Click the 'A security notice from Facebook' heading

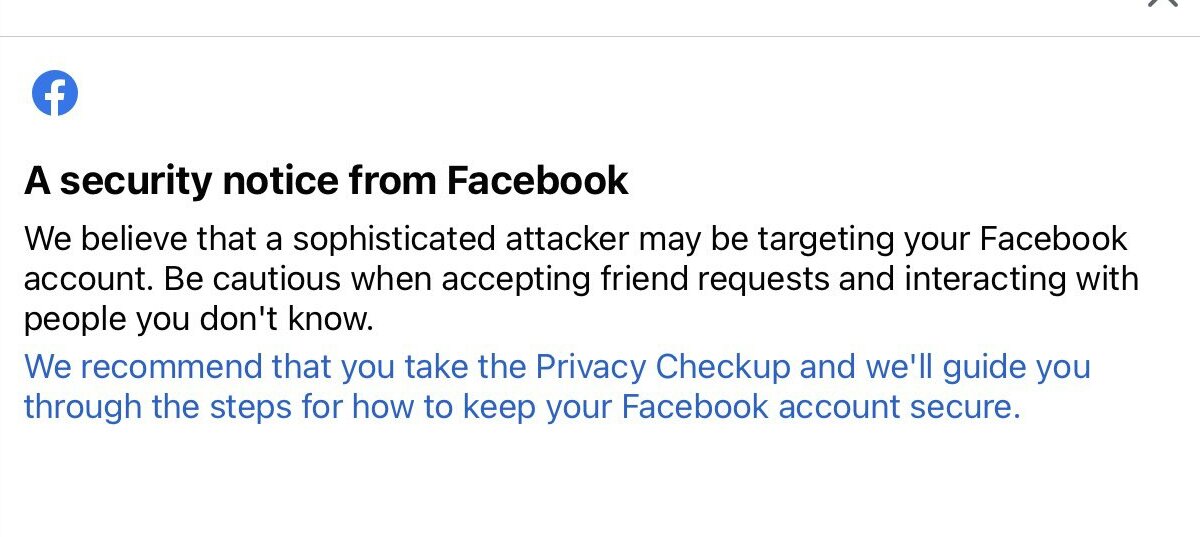pos(326,181)
